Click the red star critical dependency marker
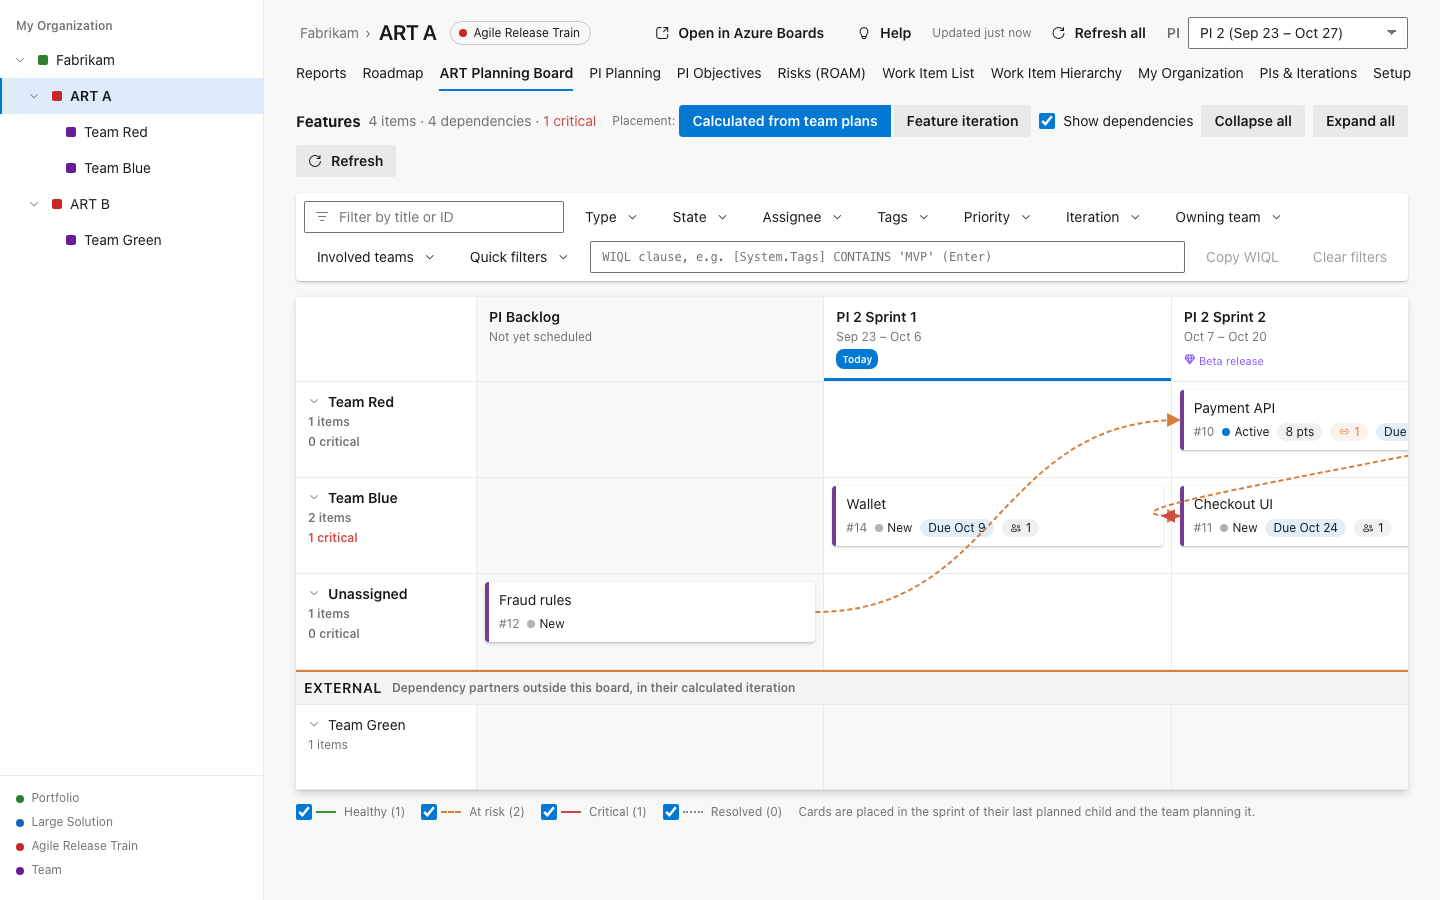The image size is (1440, 900). click(1171, 516)
